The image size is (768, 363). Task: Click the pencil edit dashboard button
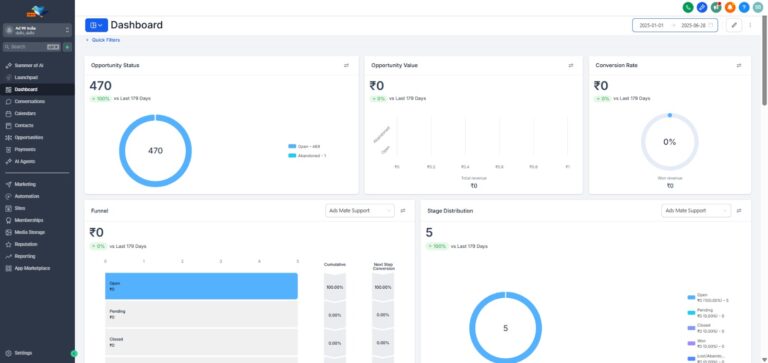click(x=734, y=25)
